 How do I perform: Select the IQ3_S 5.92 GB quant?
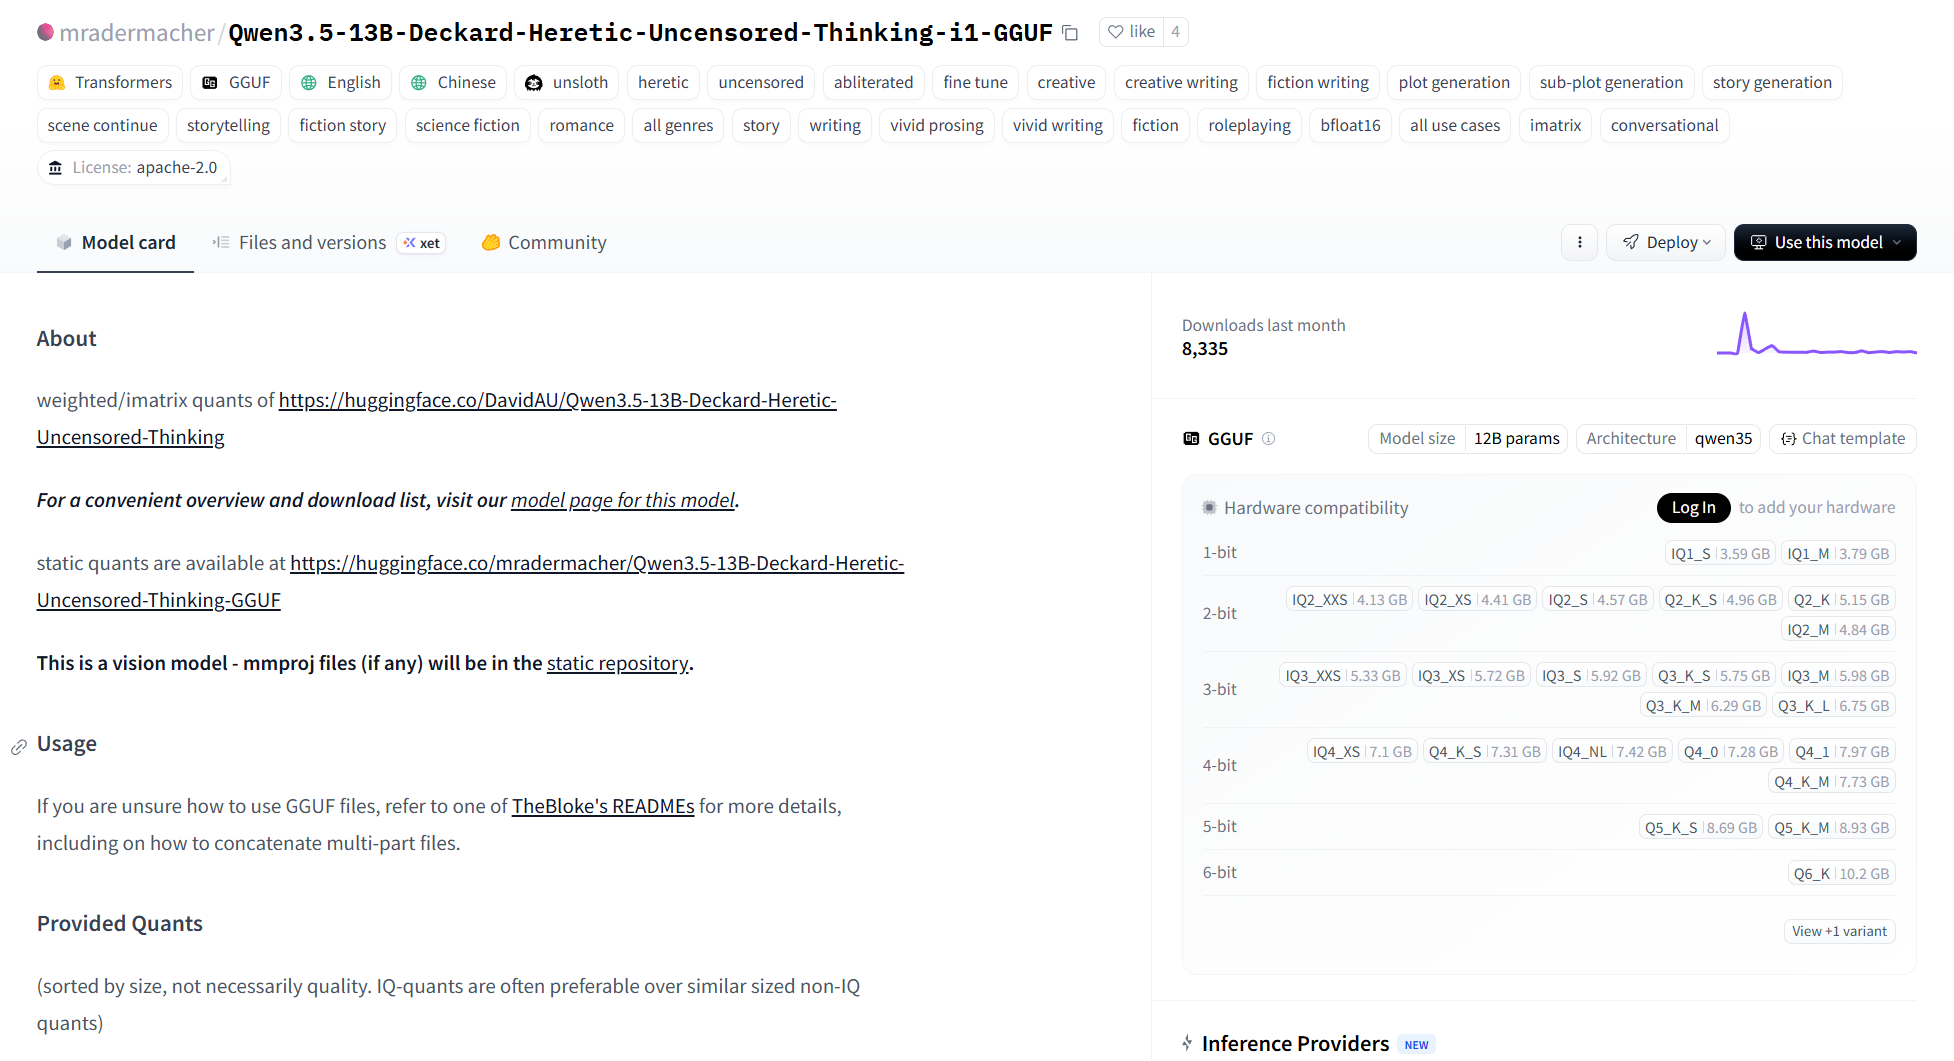click(1591, 676)
